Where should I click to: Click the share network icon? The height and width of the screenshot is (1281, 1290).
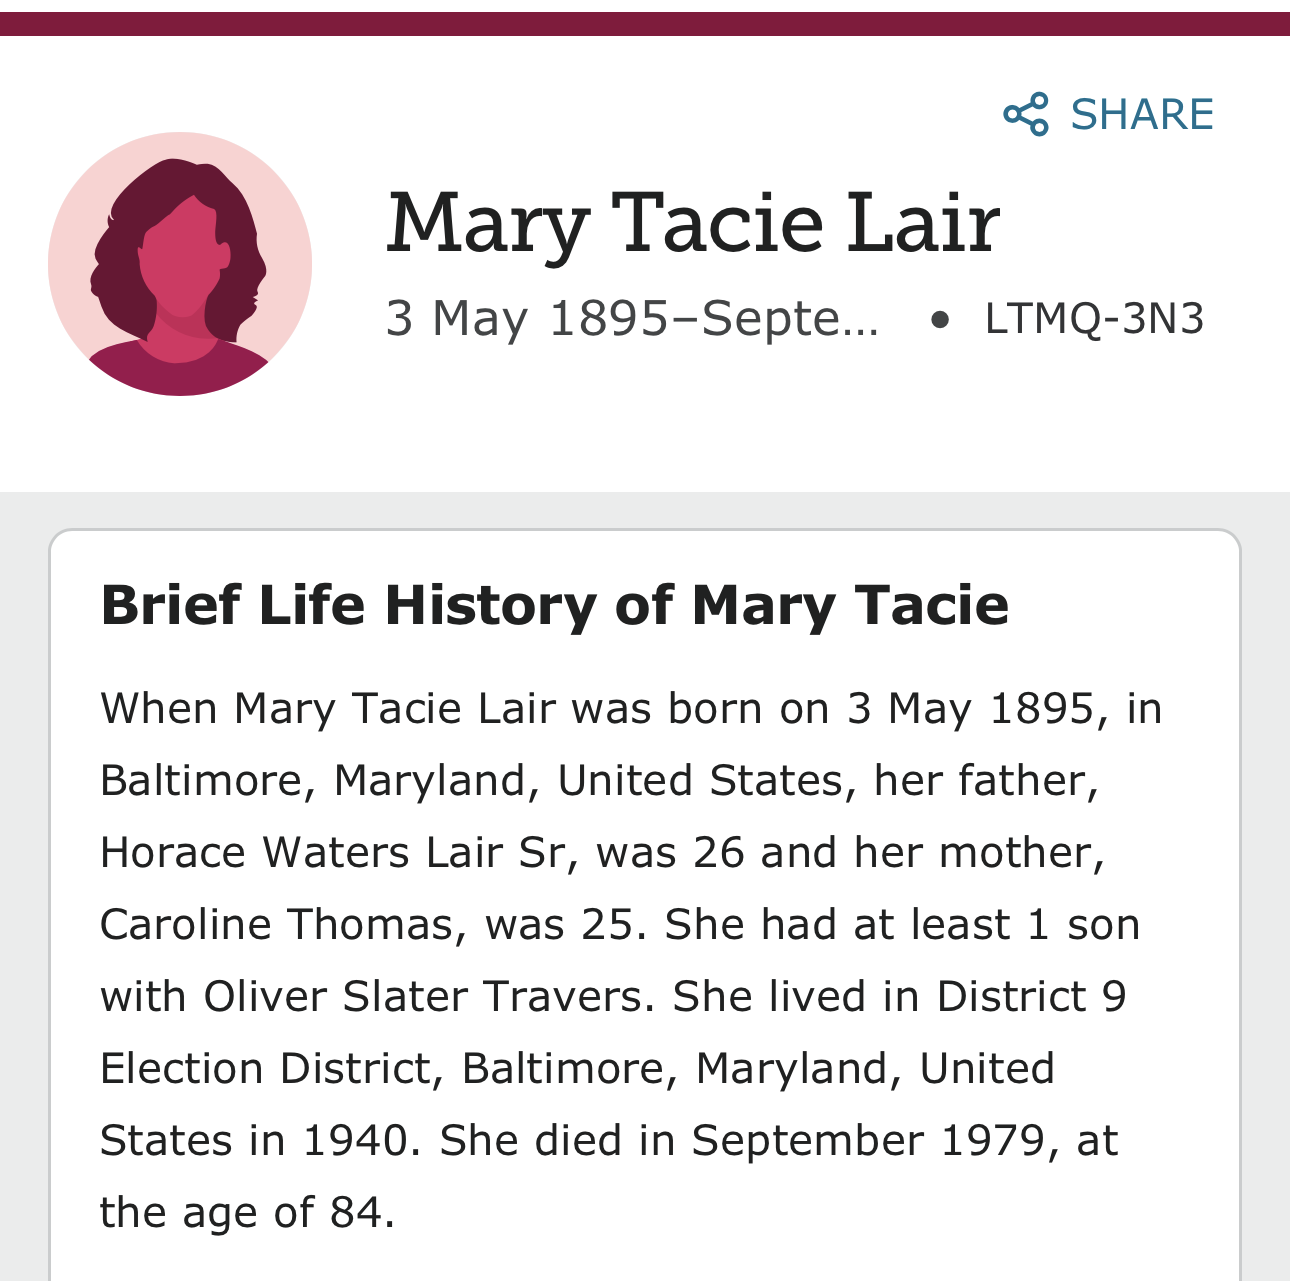click(1026, 114)
